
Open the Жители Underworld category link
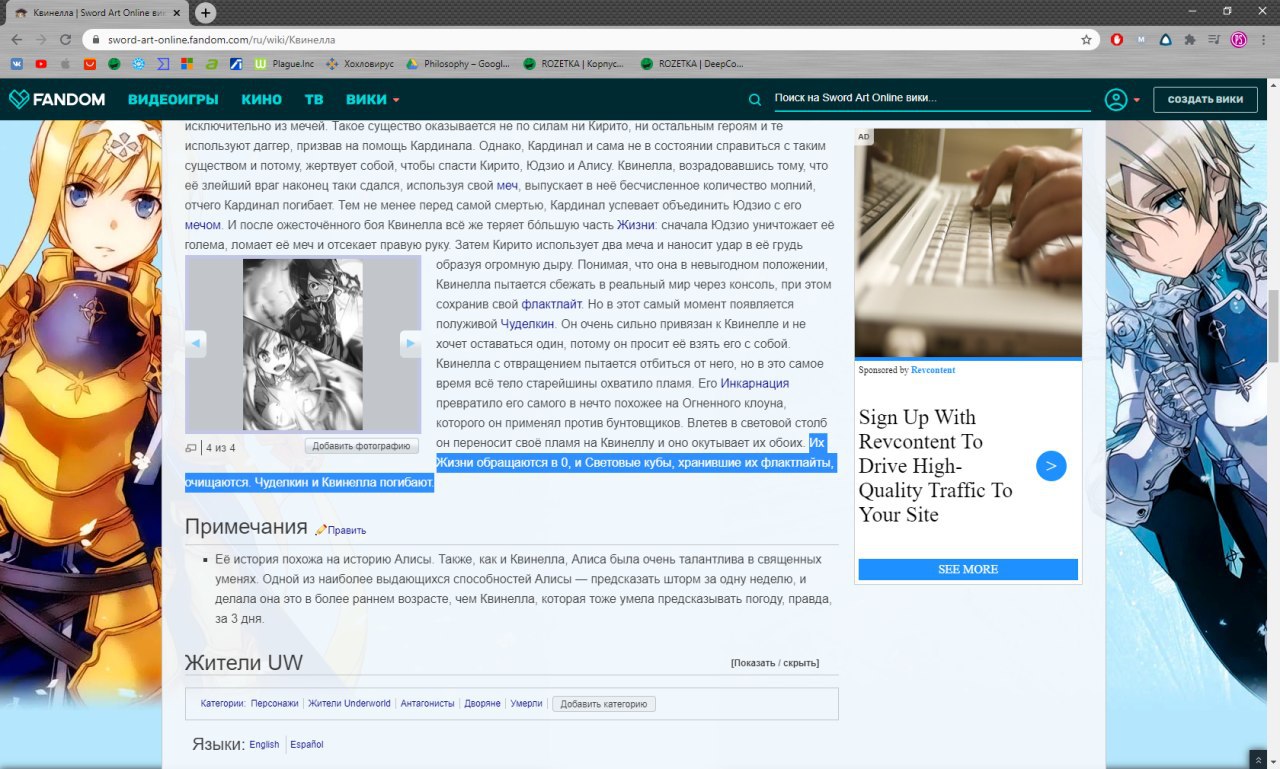tap(349, 704)
